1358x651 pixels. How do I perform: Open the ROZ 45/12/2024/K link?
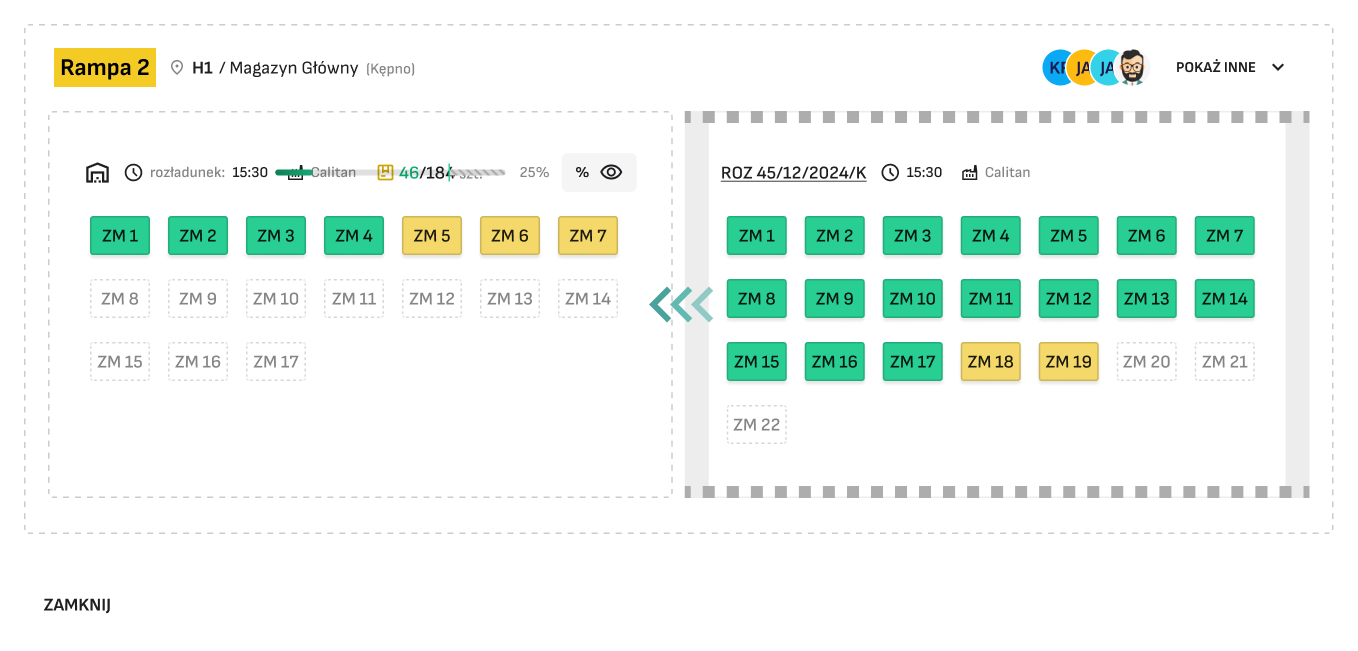coord(794,173)
